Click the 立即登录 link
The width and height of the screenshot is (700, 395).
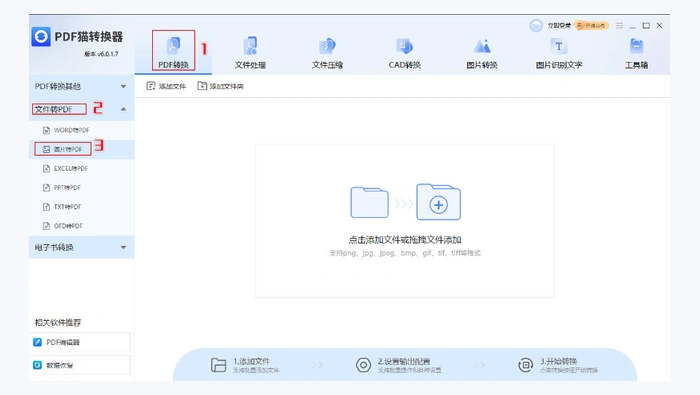coord(559,25)
